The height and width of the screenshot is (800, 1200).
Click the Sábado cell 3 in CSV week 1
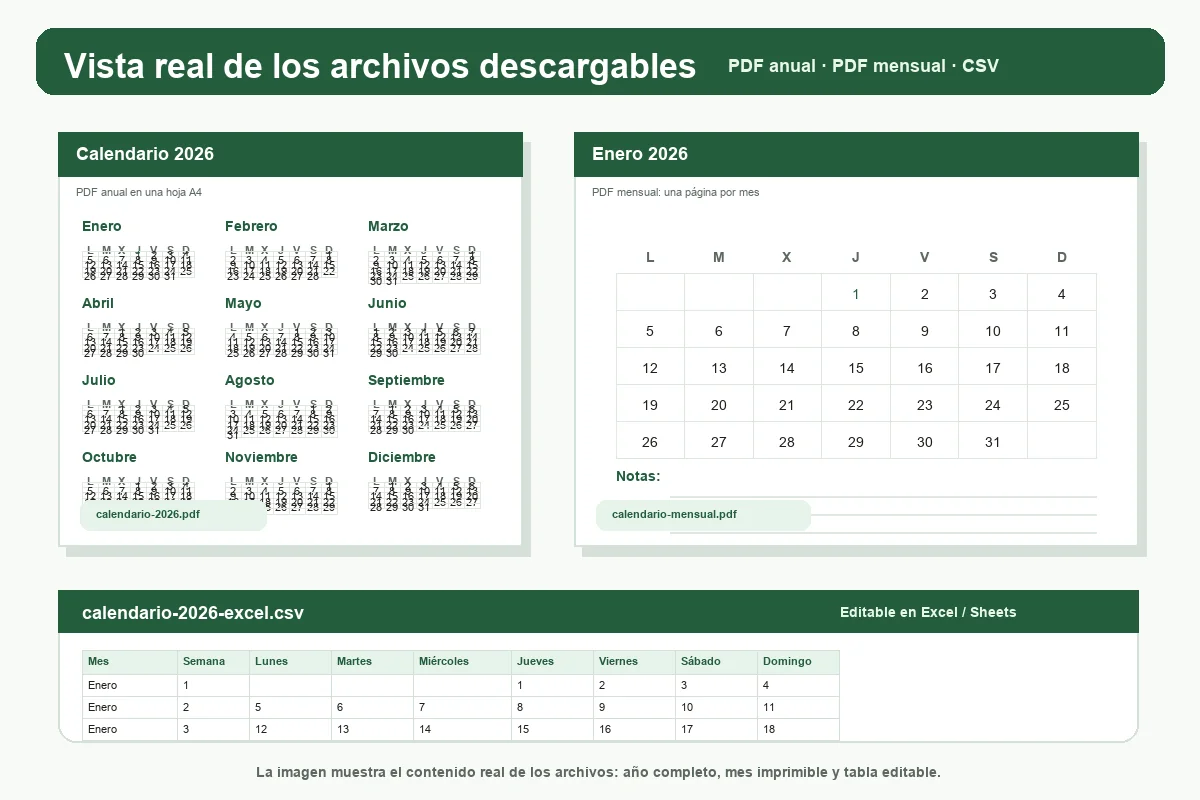[716, 685]
